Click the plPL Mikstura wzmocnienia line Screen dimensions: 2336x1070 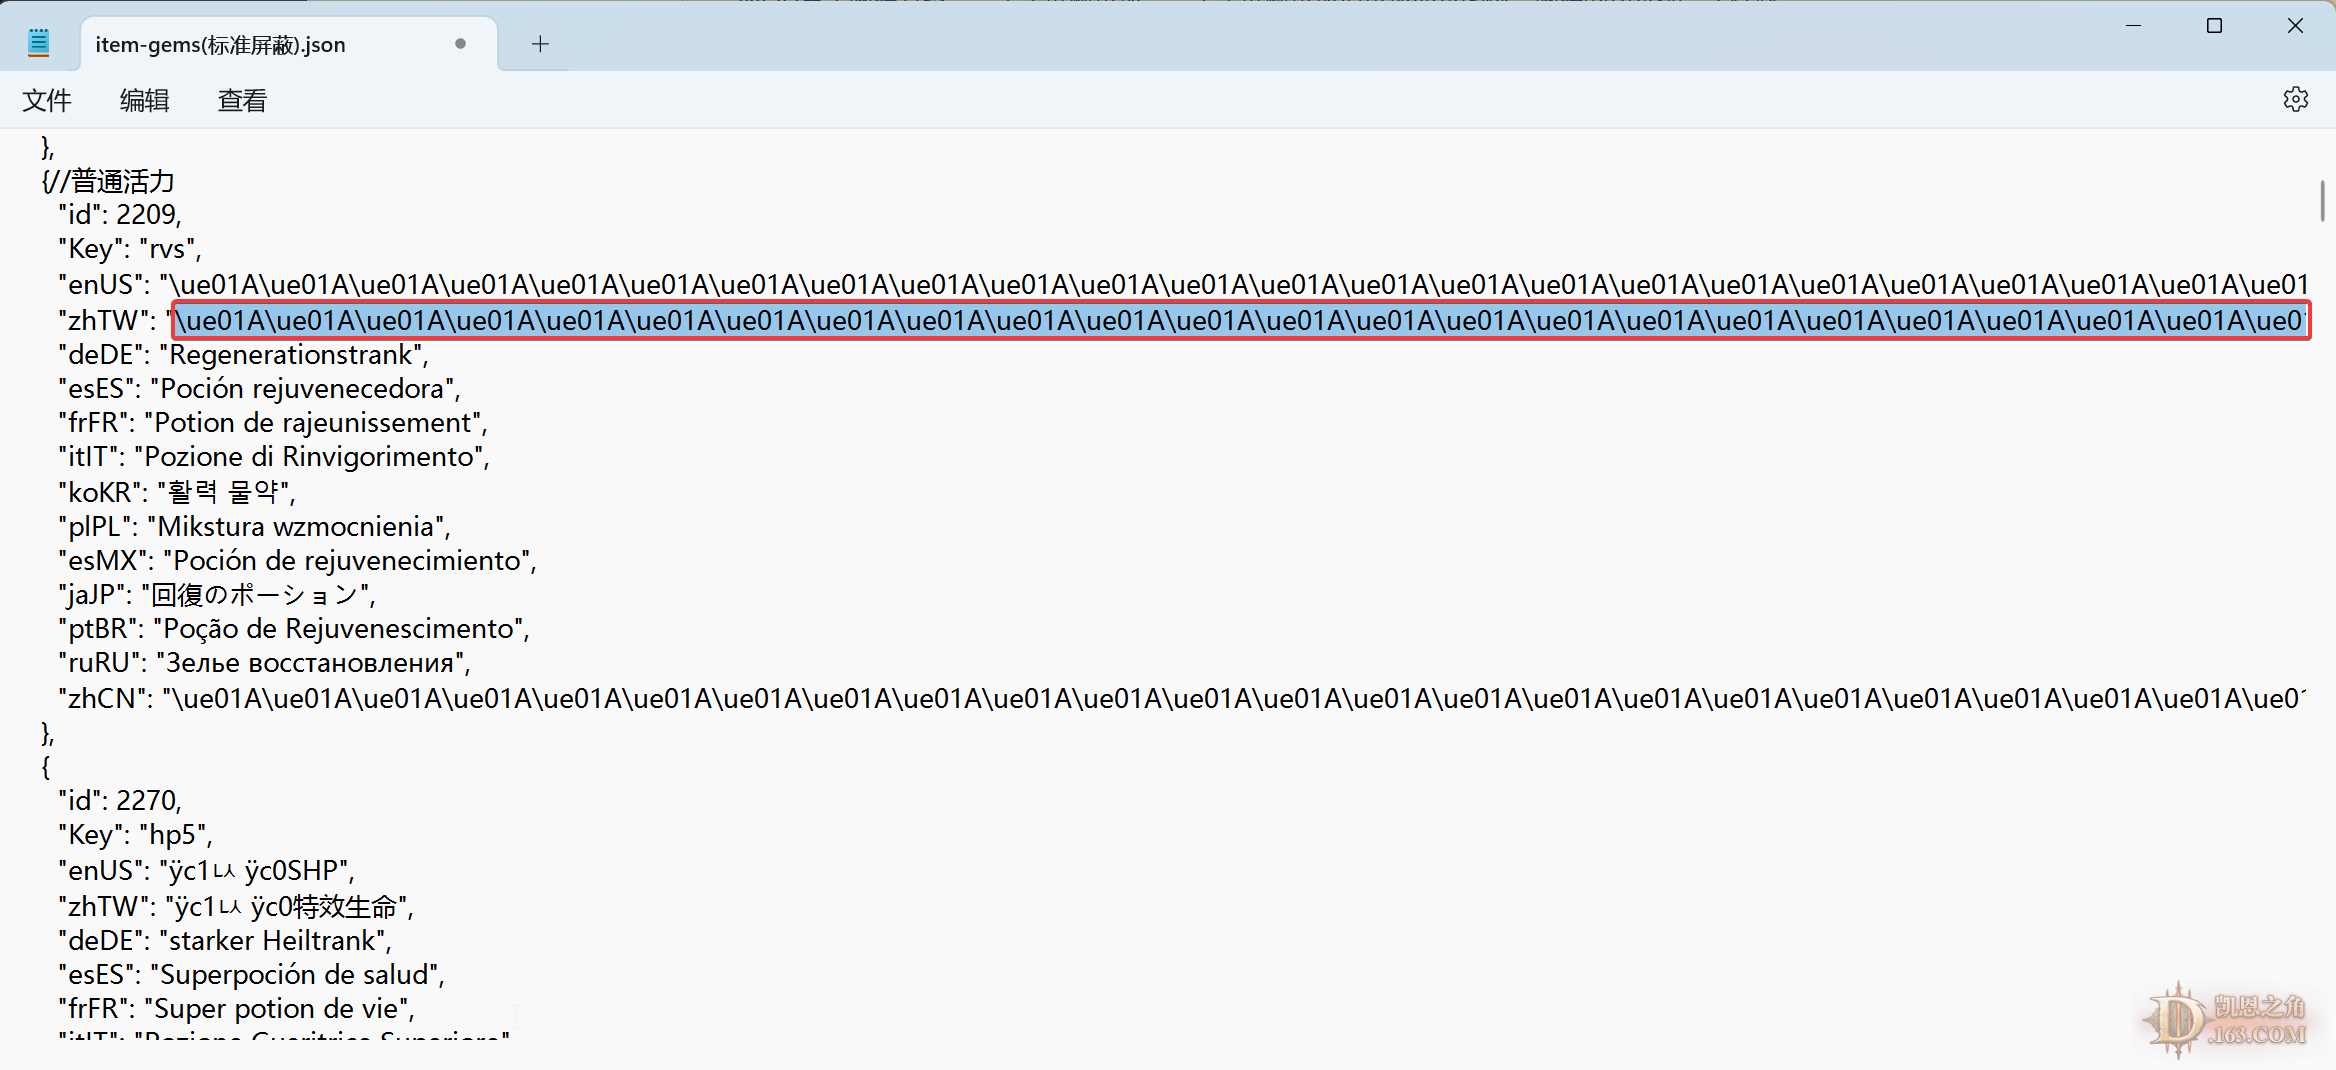(x=255, y=527)
